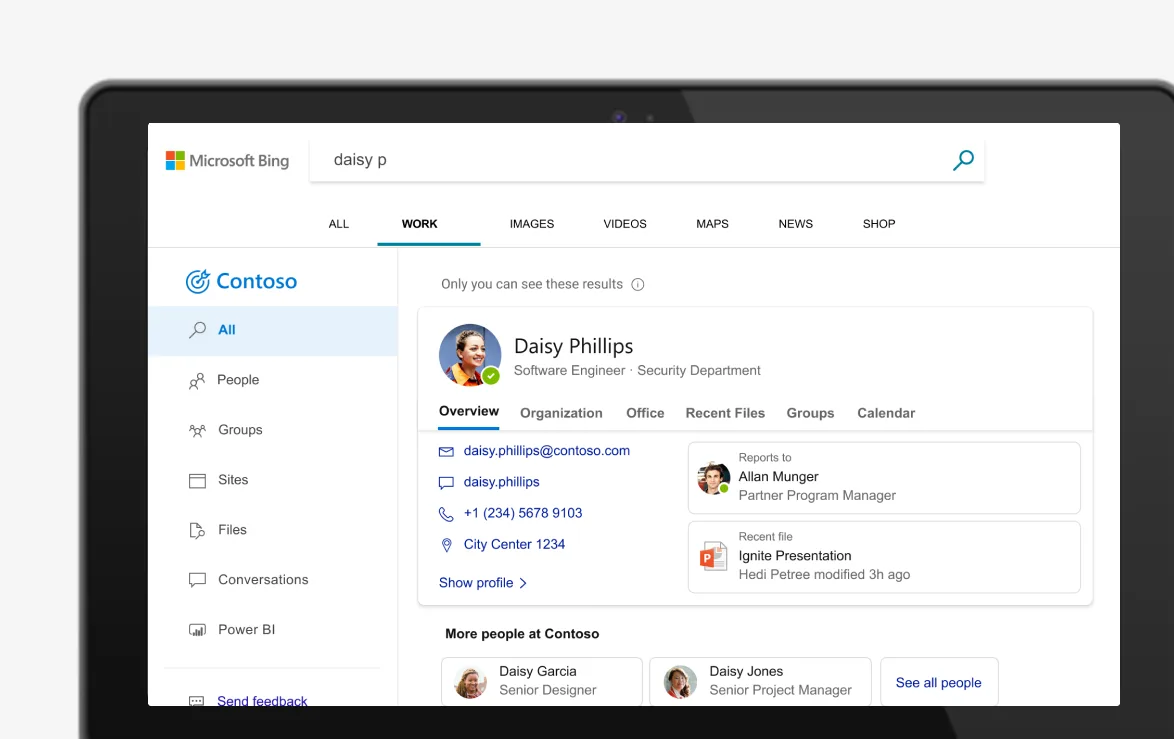
Task: Open the SHOP search tab
Action: coord(878,224)
